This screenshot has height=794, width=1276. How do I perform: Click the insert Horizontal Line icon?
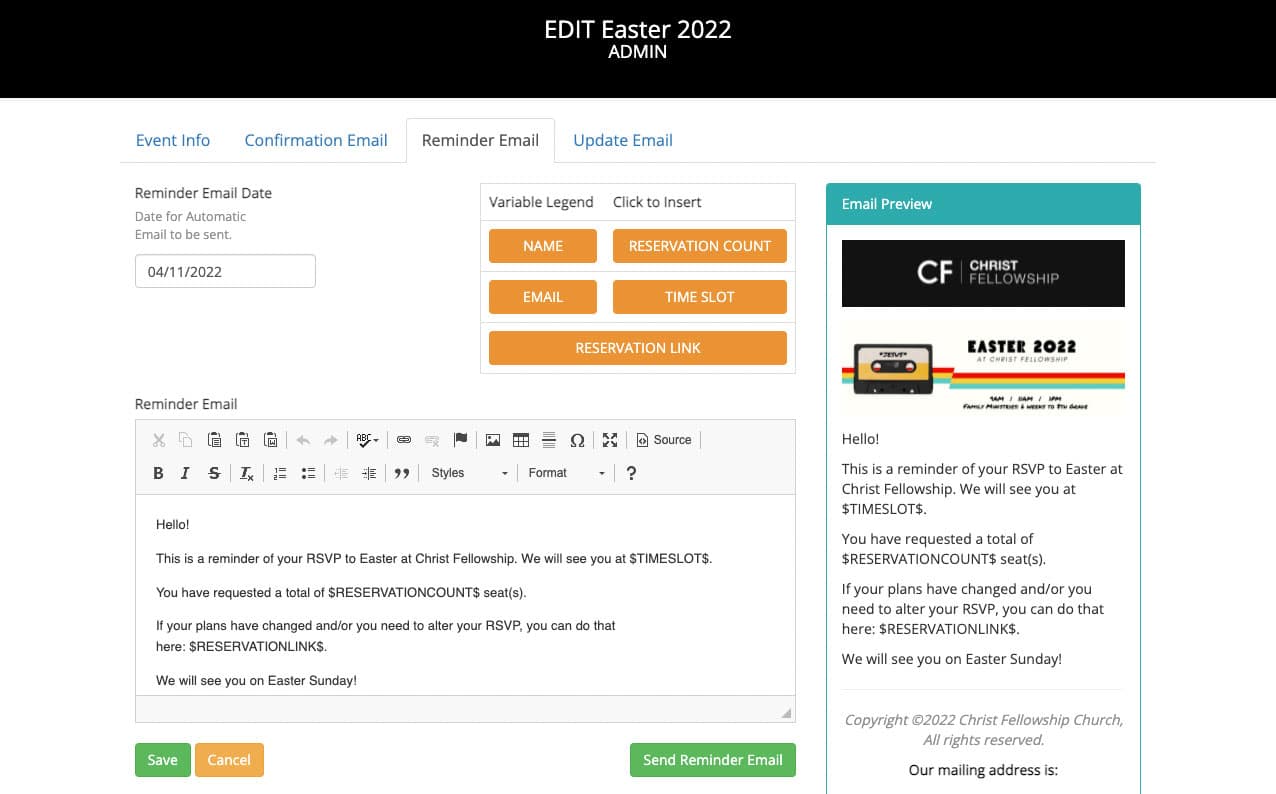[x=549, y=440]
